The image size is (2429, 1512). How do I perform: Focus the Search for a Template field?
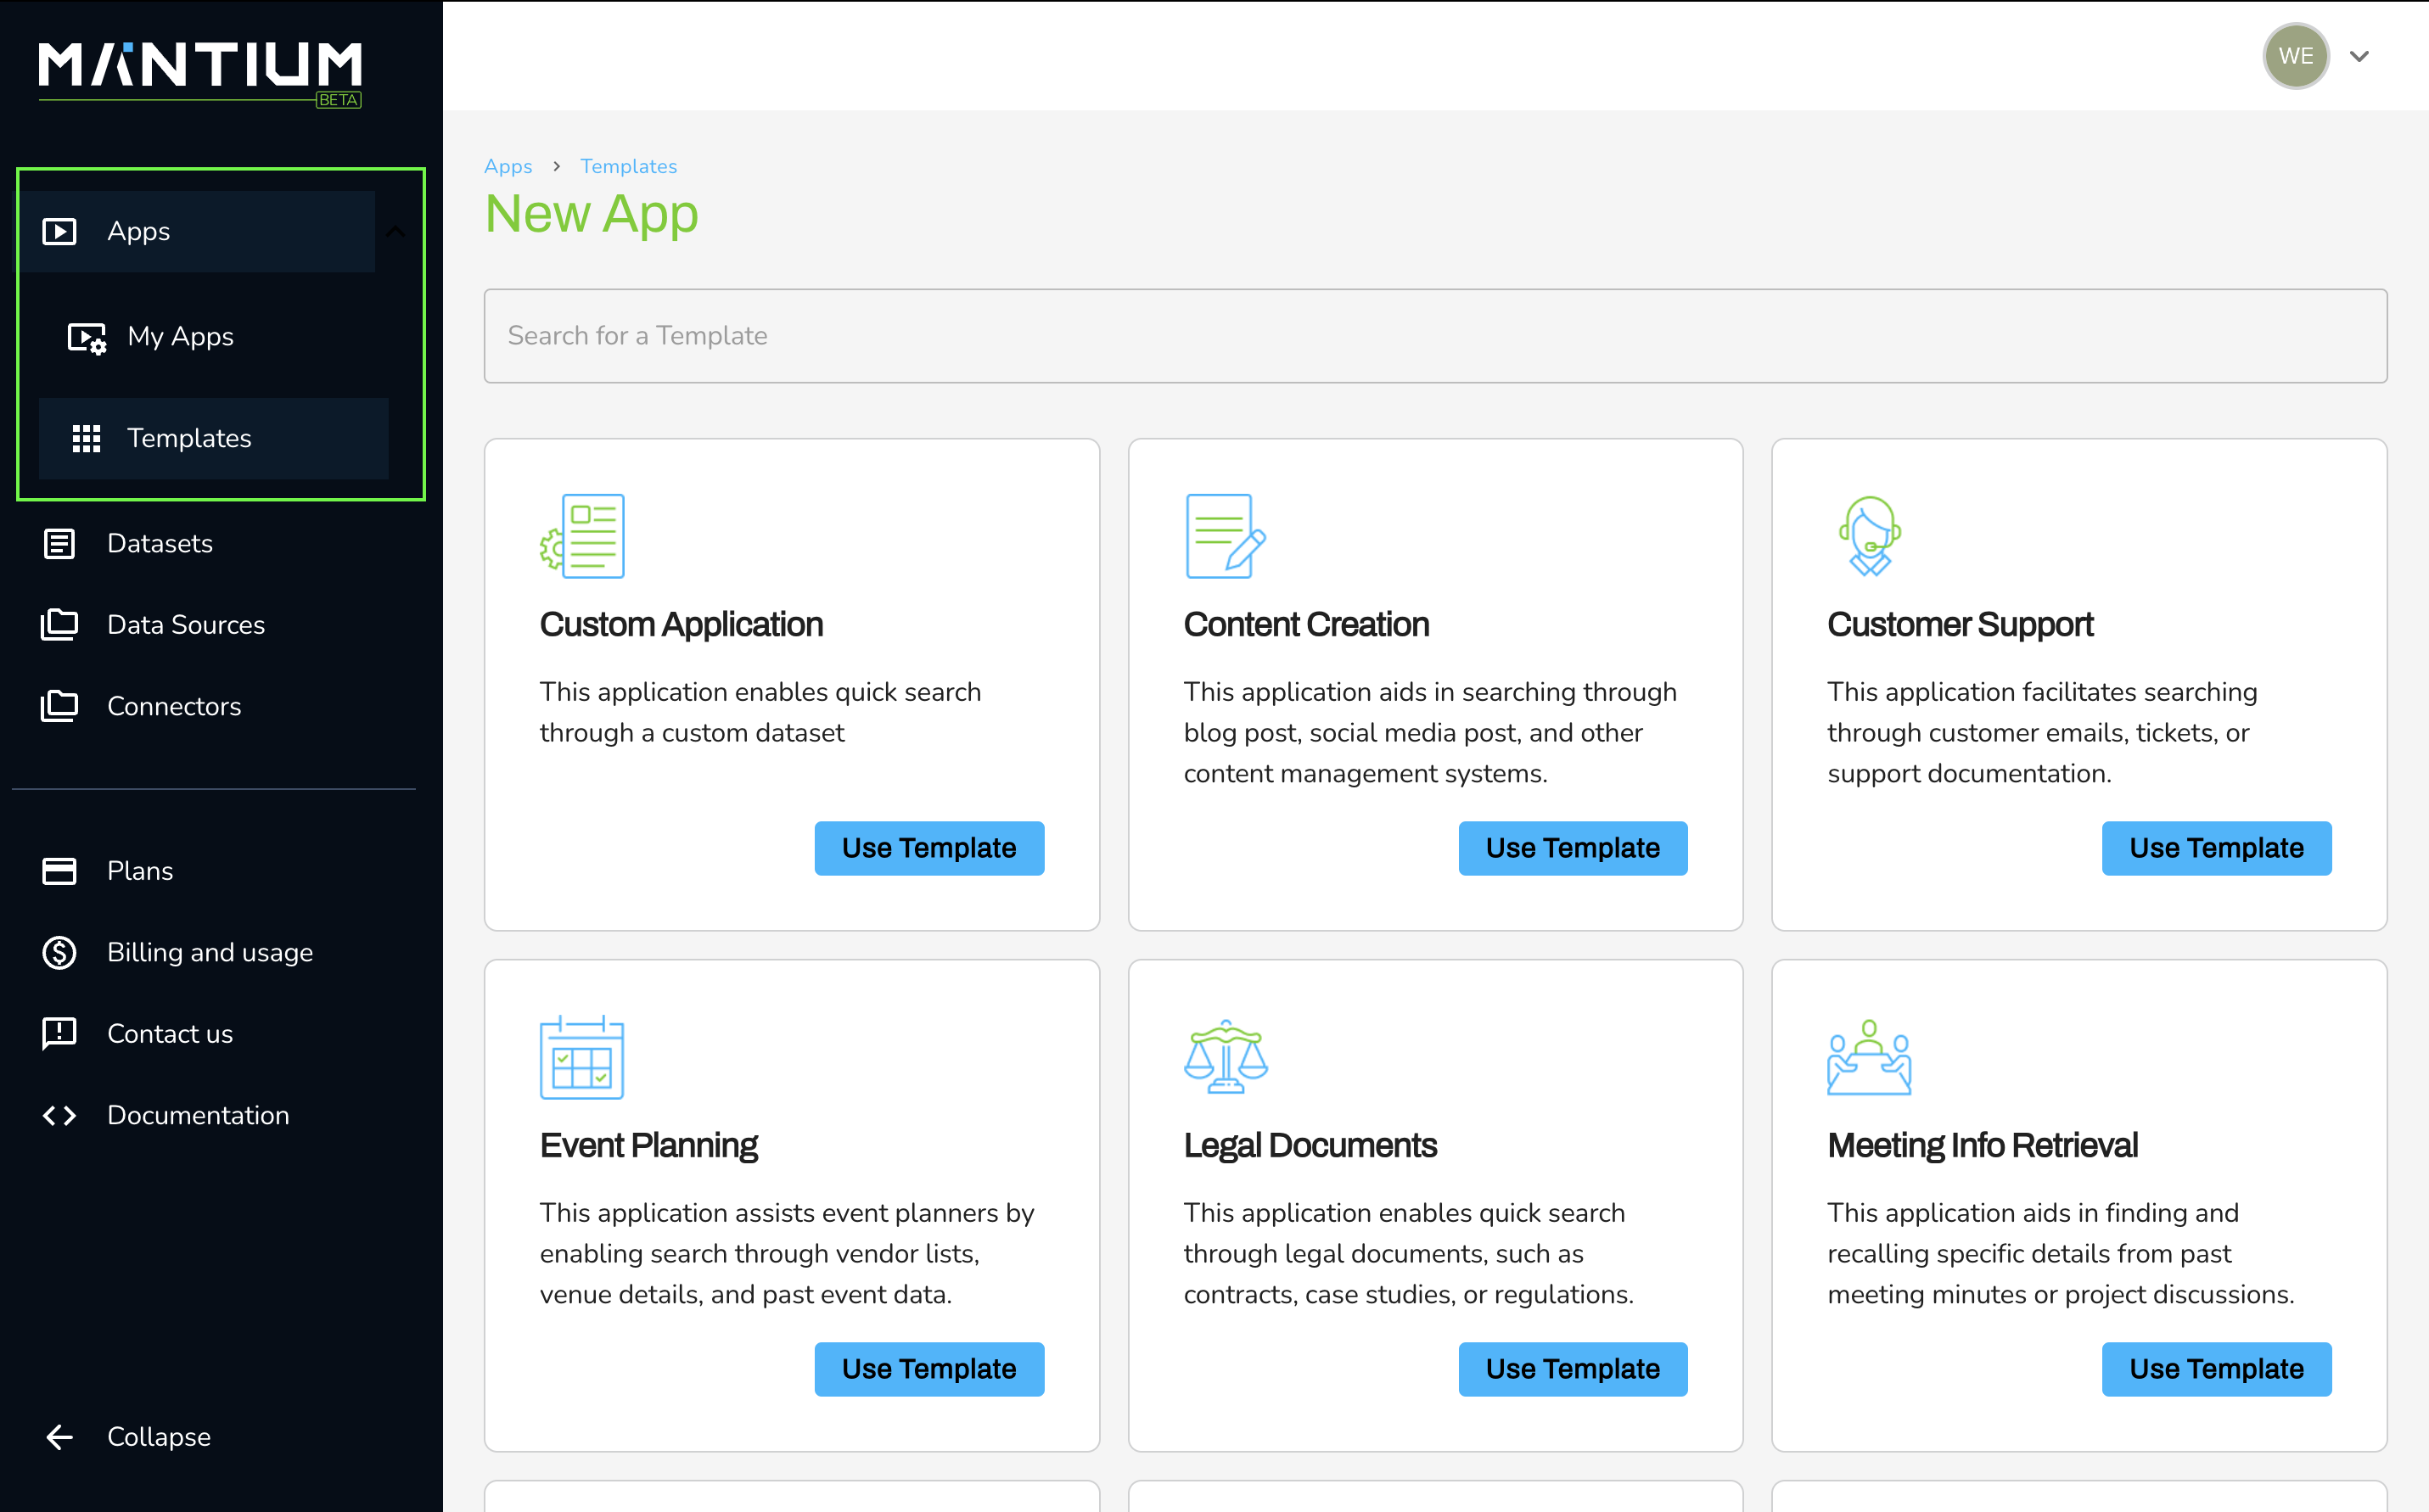[x=1434, y=336]
